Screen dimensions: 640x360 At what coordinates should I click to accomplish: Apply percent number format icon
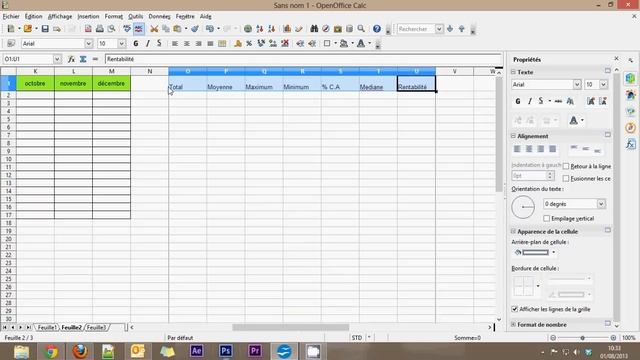(x=249, y=44)
